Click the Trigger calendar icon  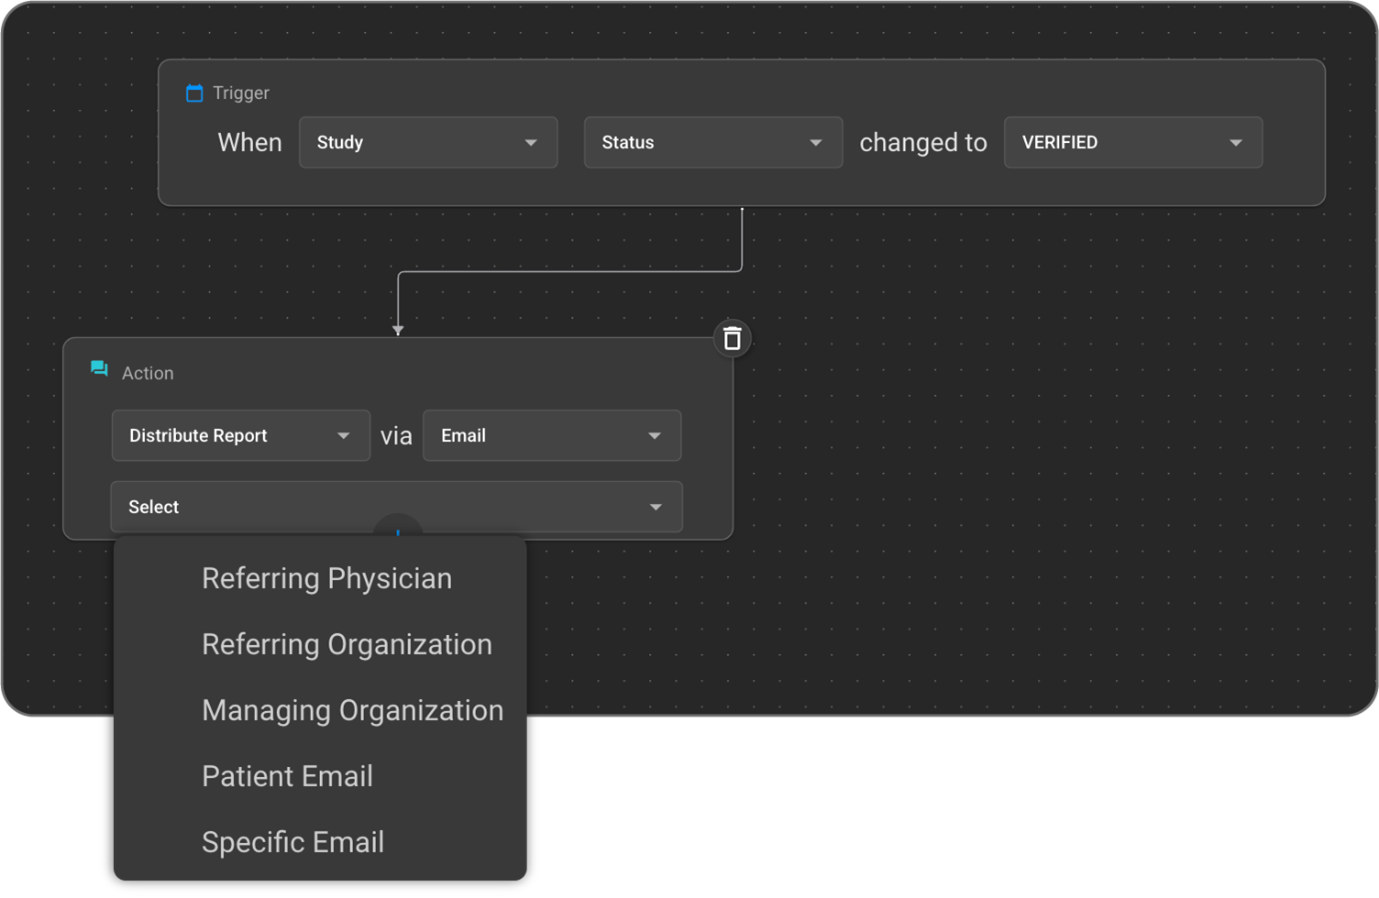click(194, 93)
